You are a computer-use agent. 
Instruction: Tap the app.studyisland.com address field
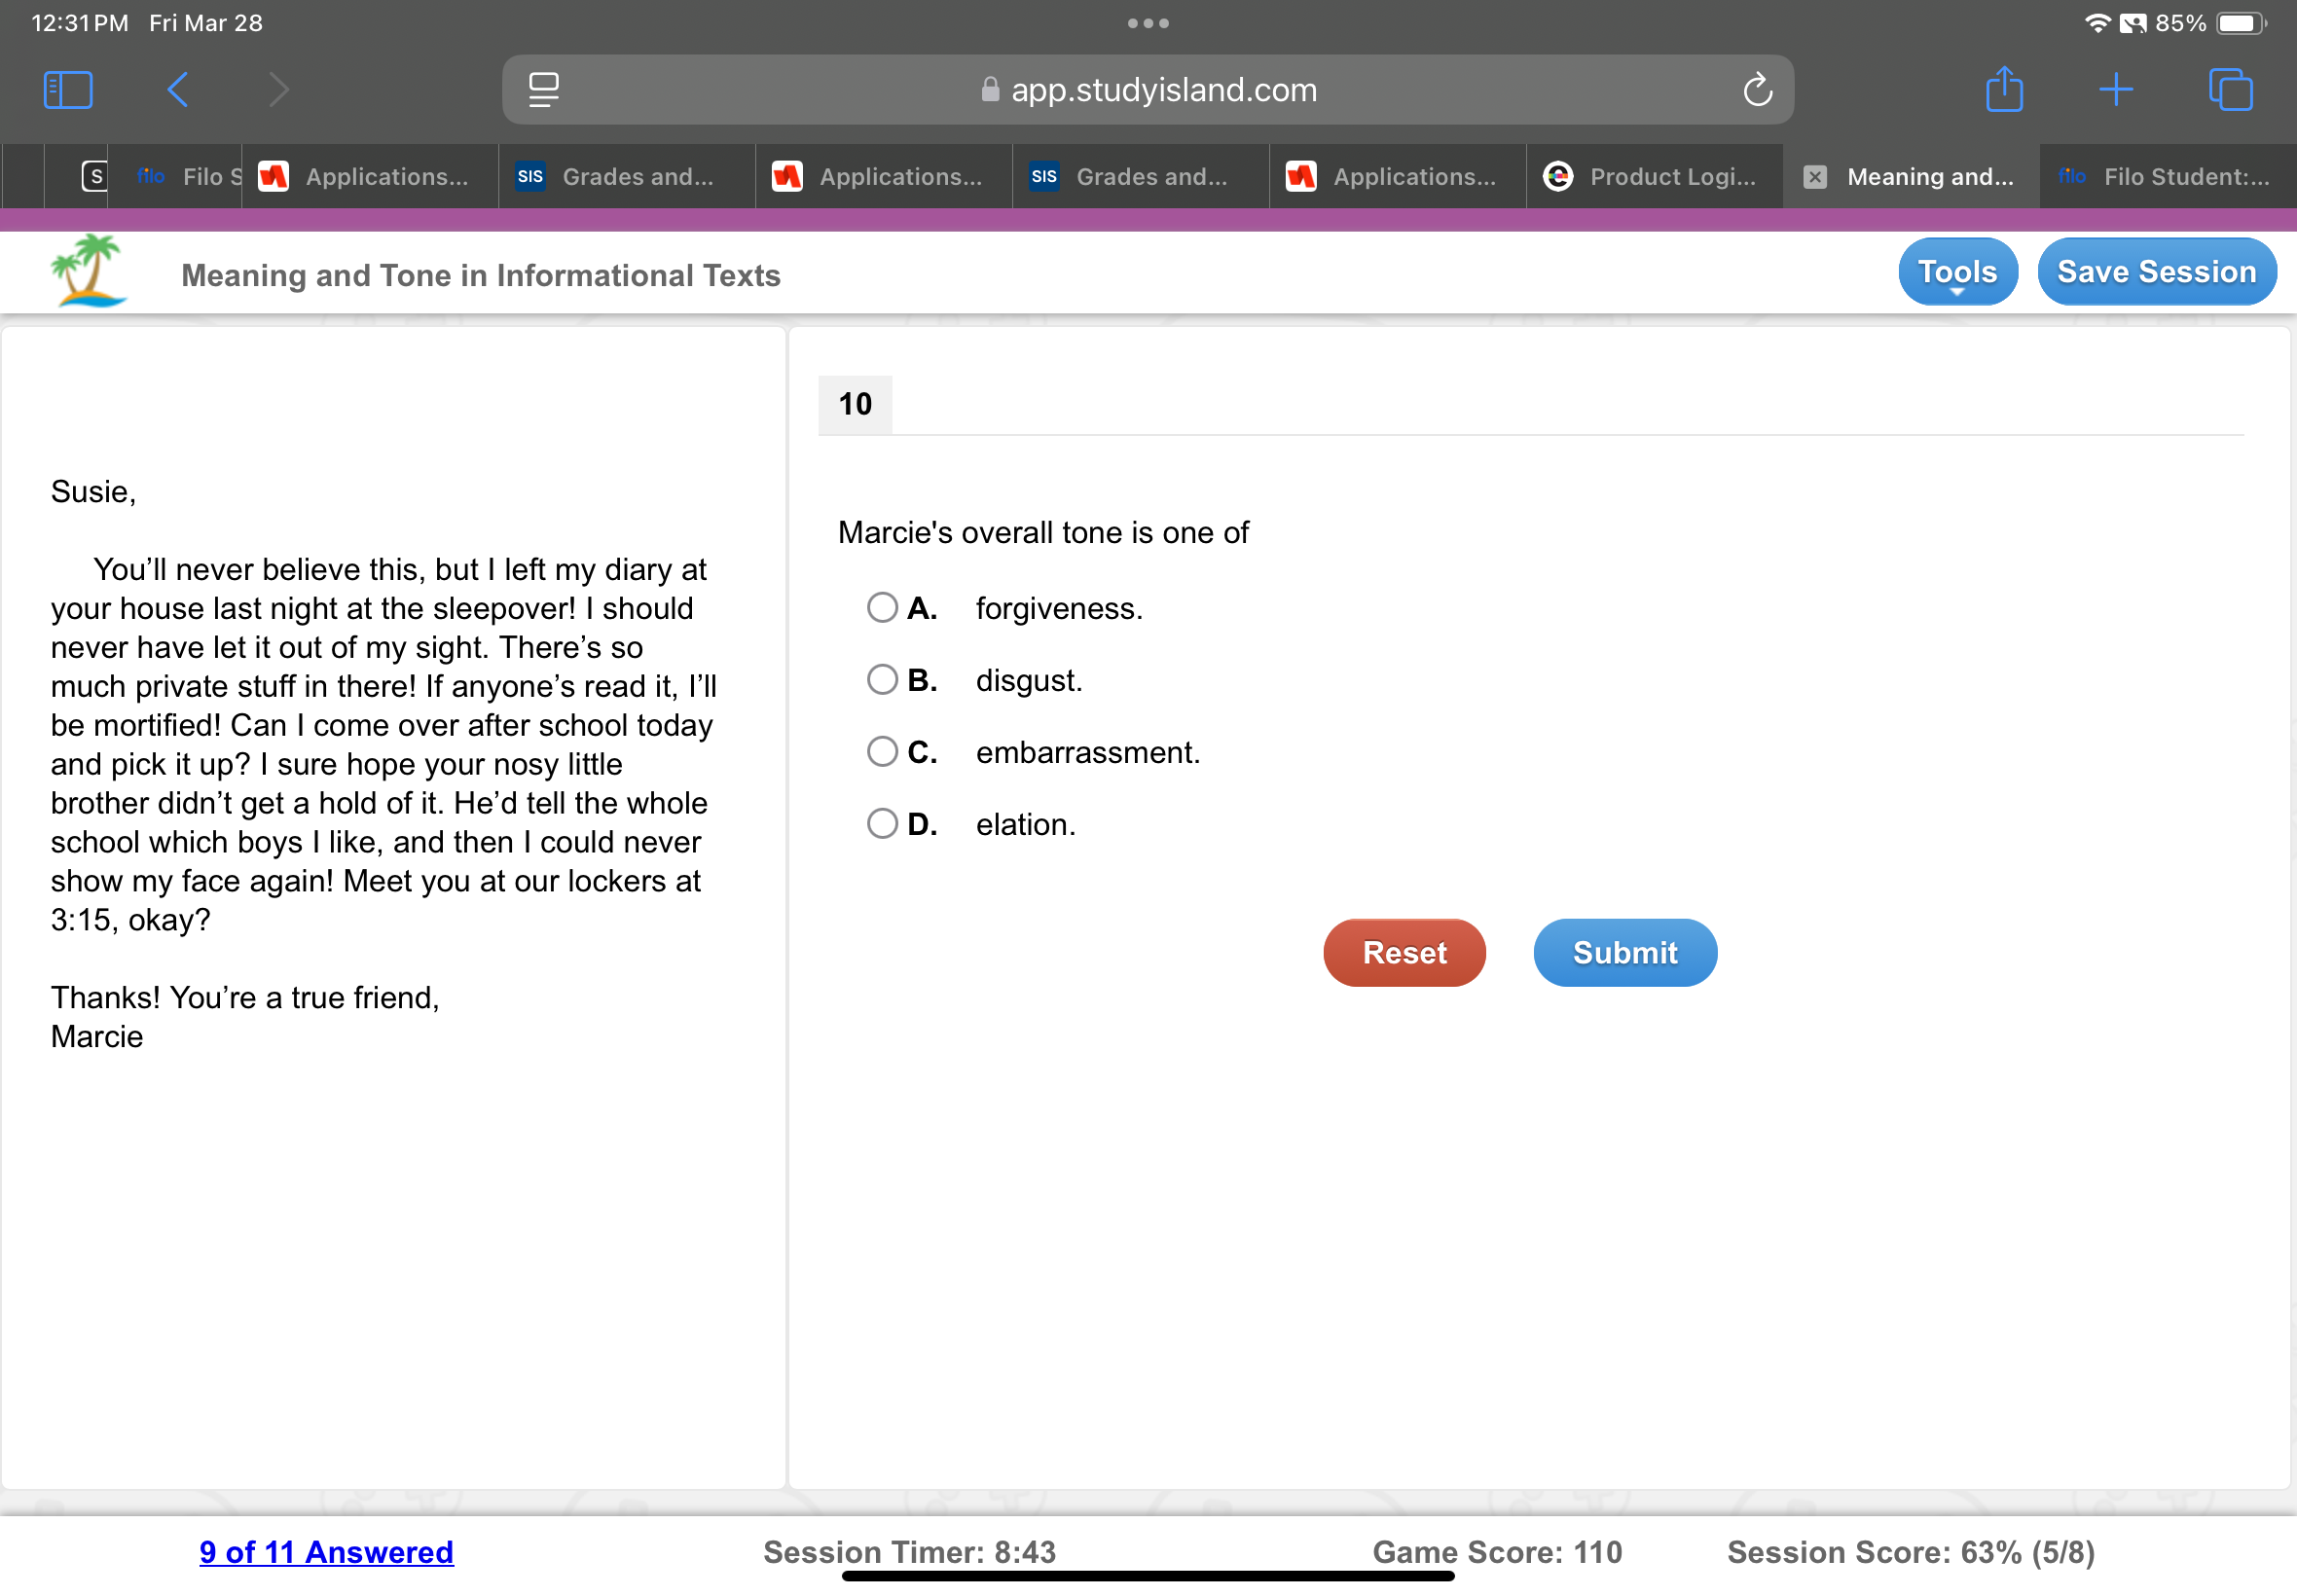click(x=1148, y=90)
